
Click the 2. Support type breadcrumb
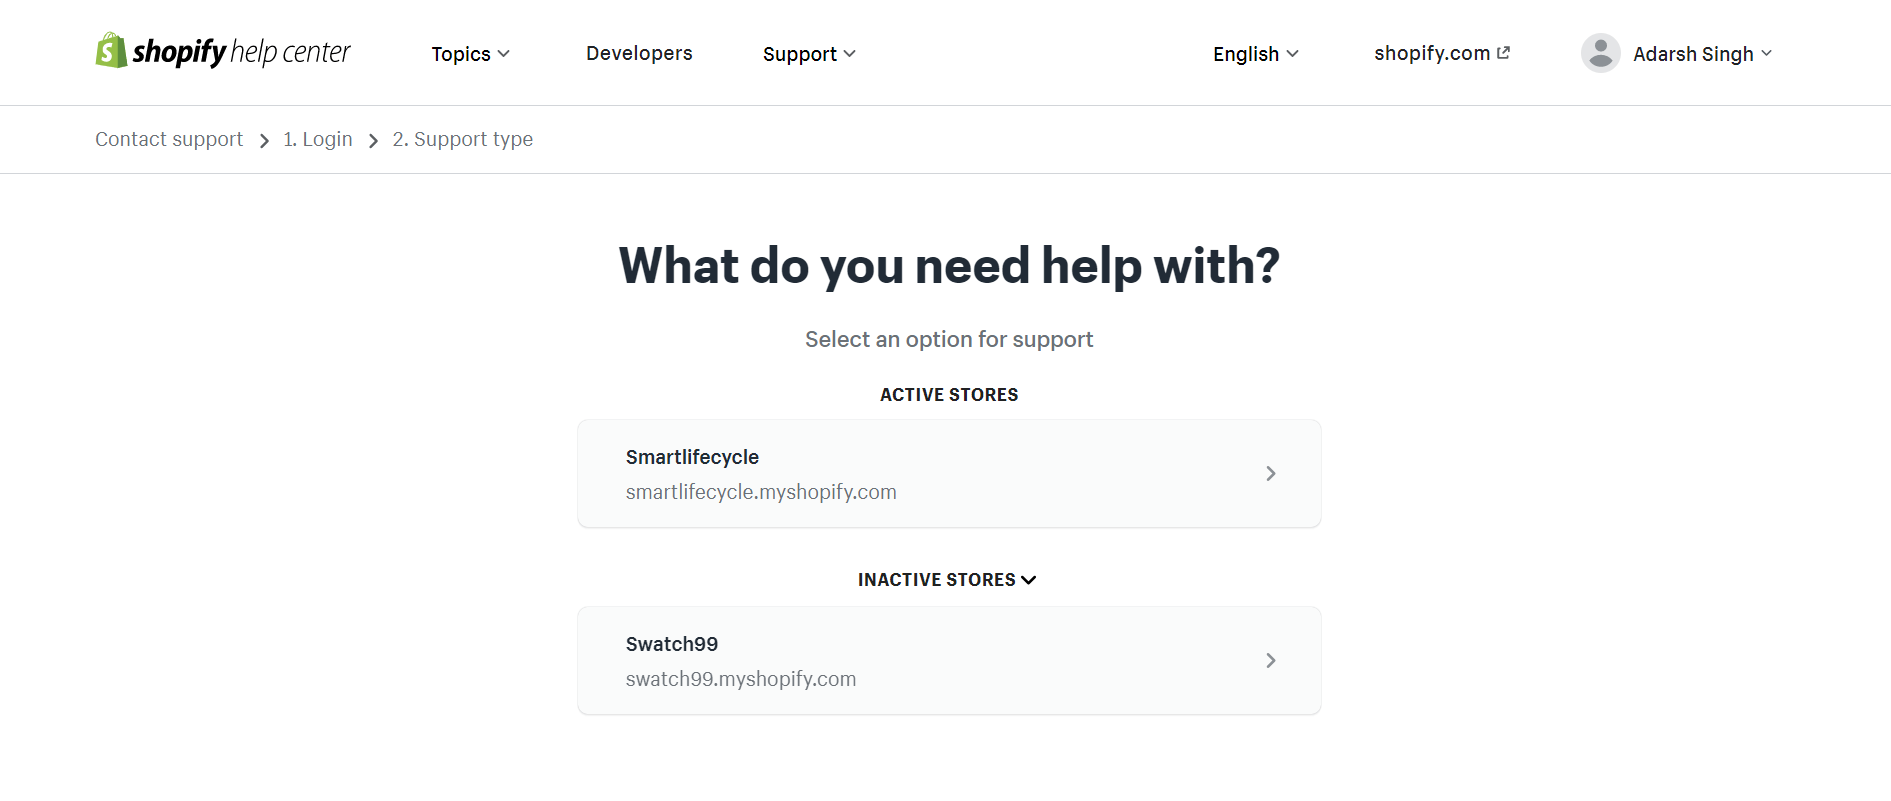(x=462, y=139)
